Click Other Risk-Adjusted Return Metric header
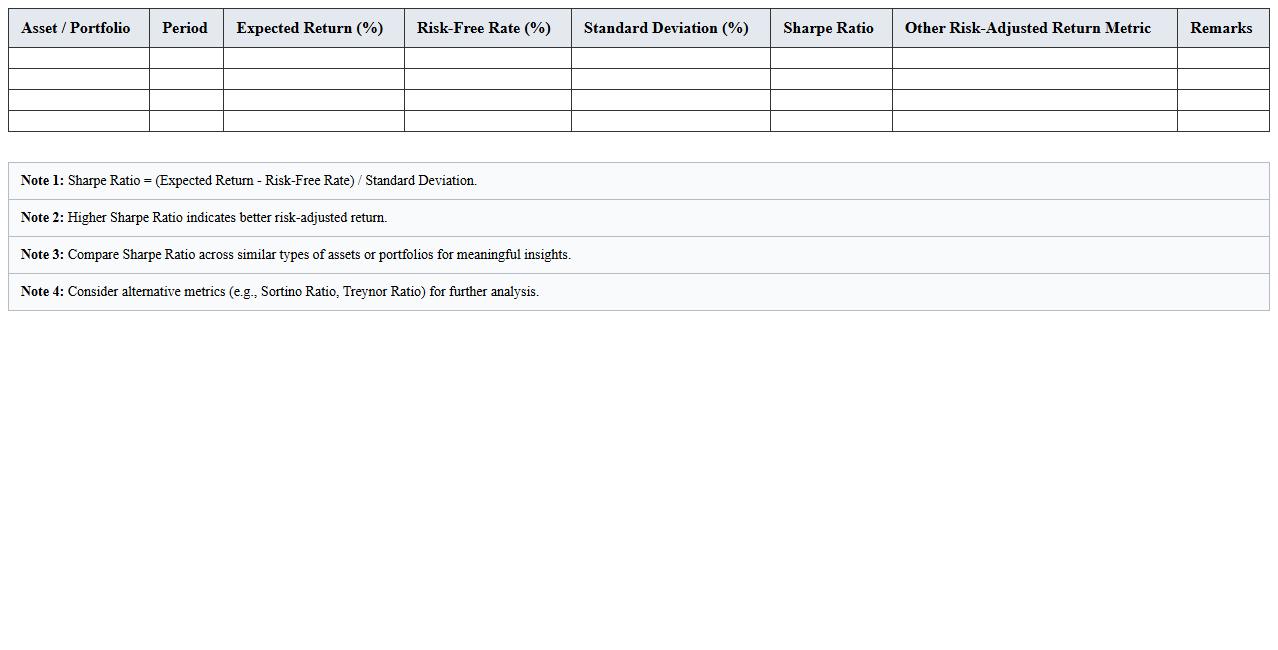1278x650 pixels. pos(1028,28)
